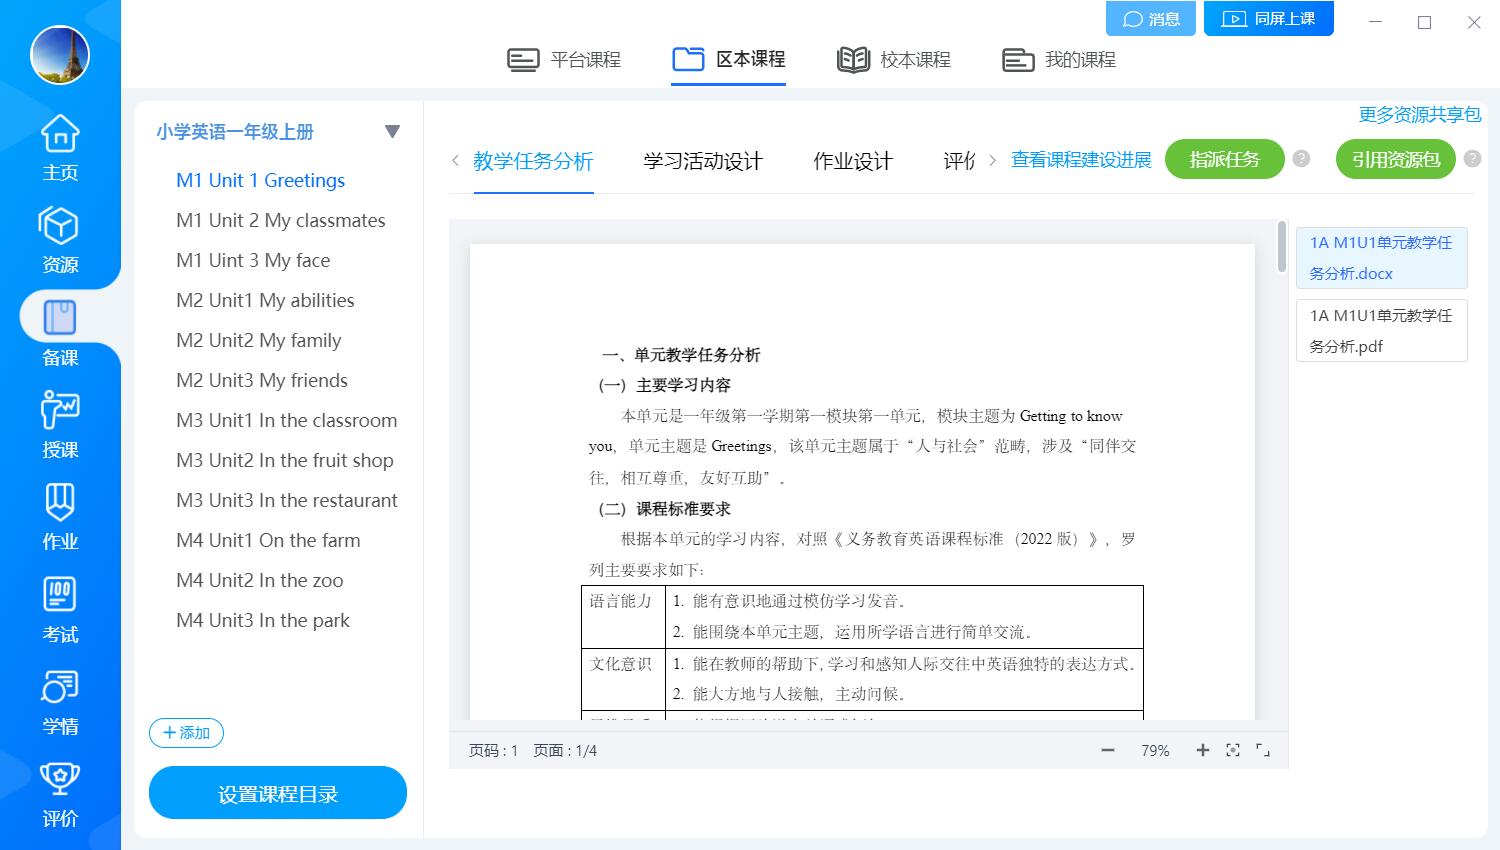Click the user profile avatar
This screenshot has height=850, width=1500.
pos(60,54)
